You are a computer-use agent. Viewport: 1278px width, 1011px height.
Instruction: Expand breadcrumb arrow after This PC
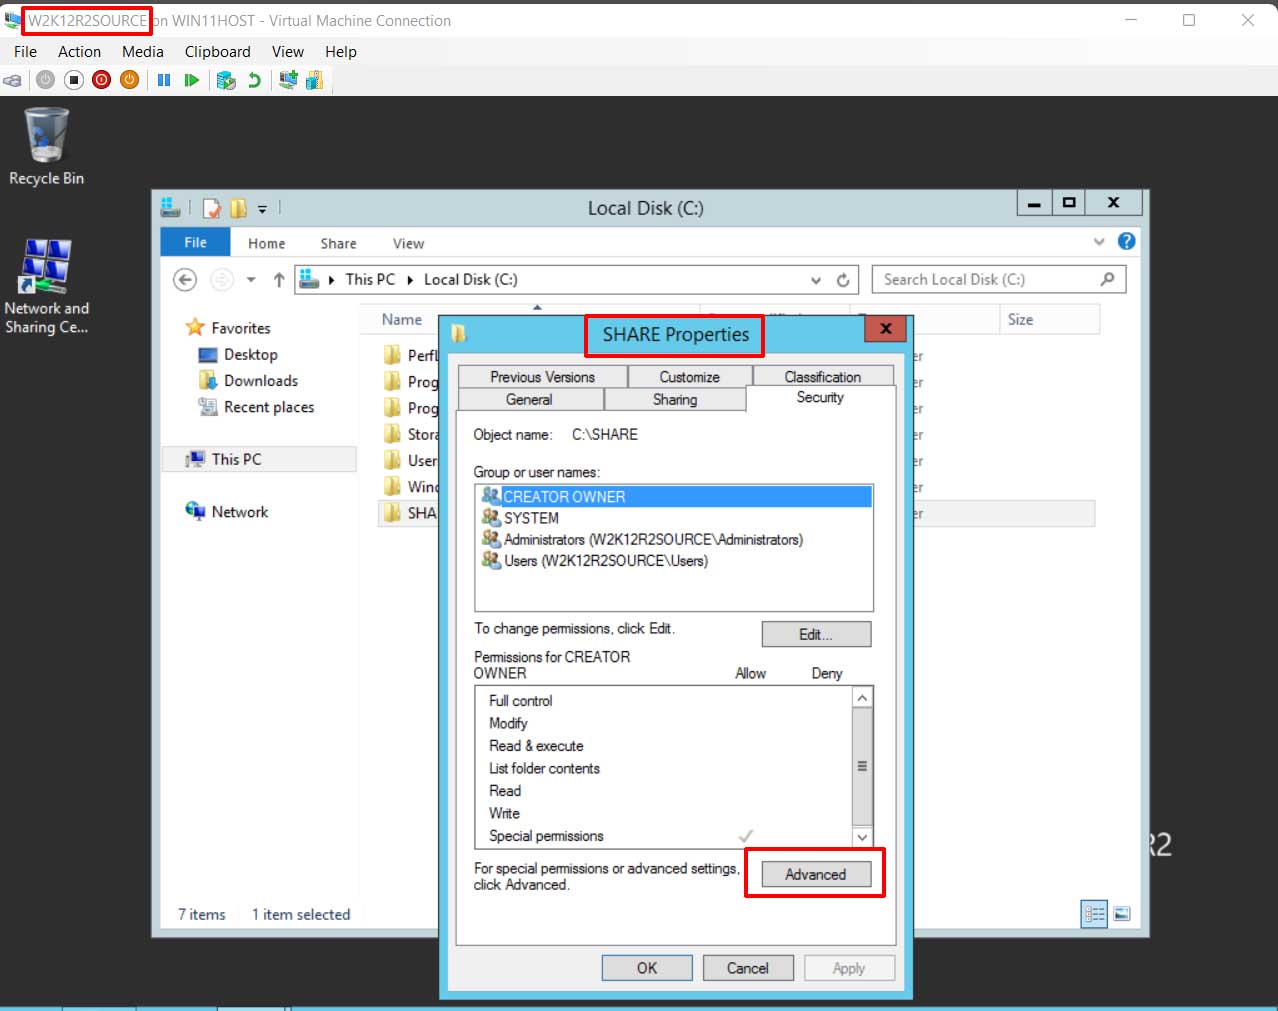tap(410, 280)
